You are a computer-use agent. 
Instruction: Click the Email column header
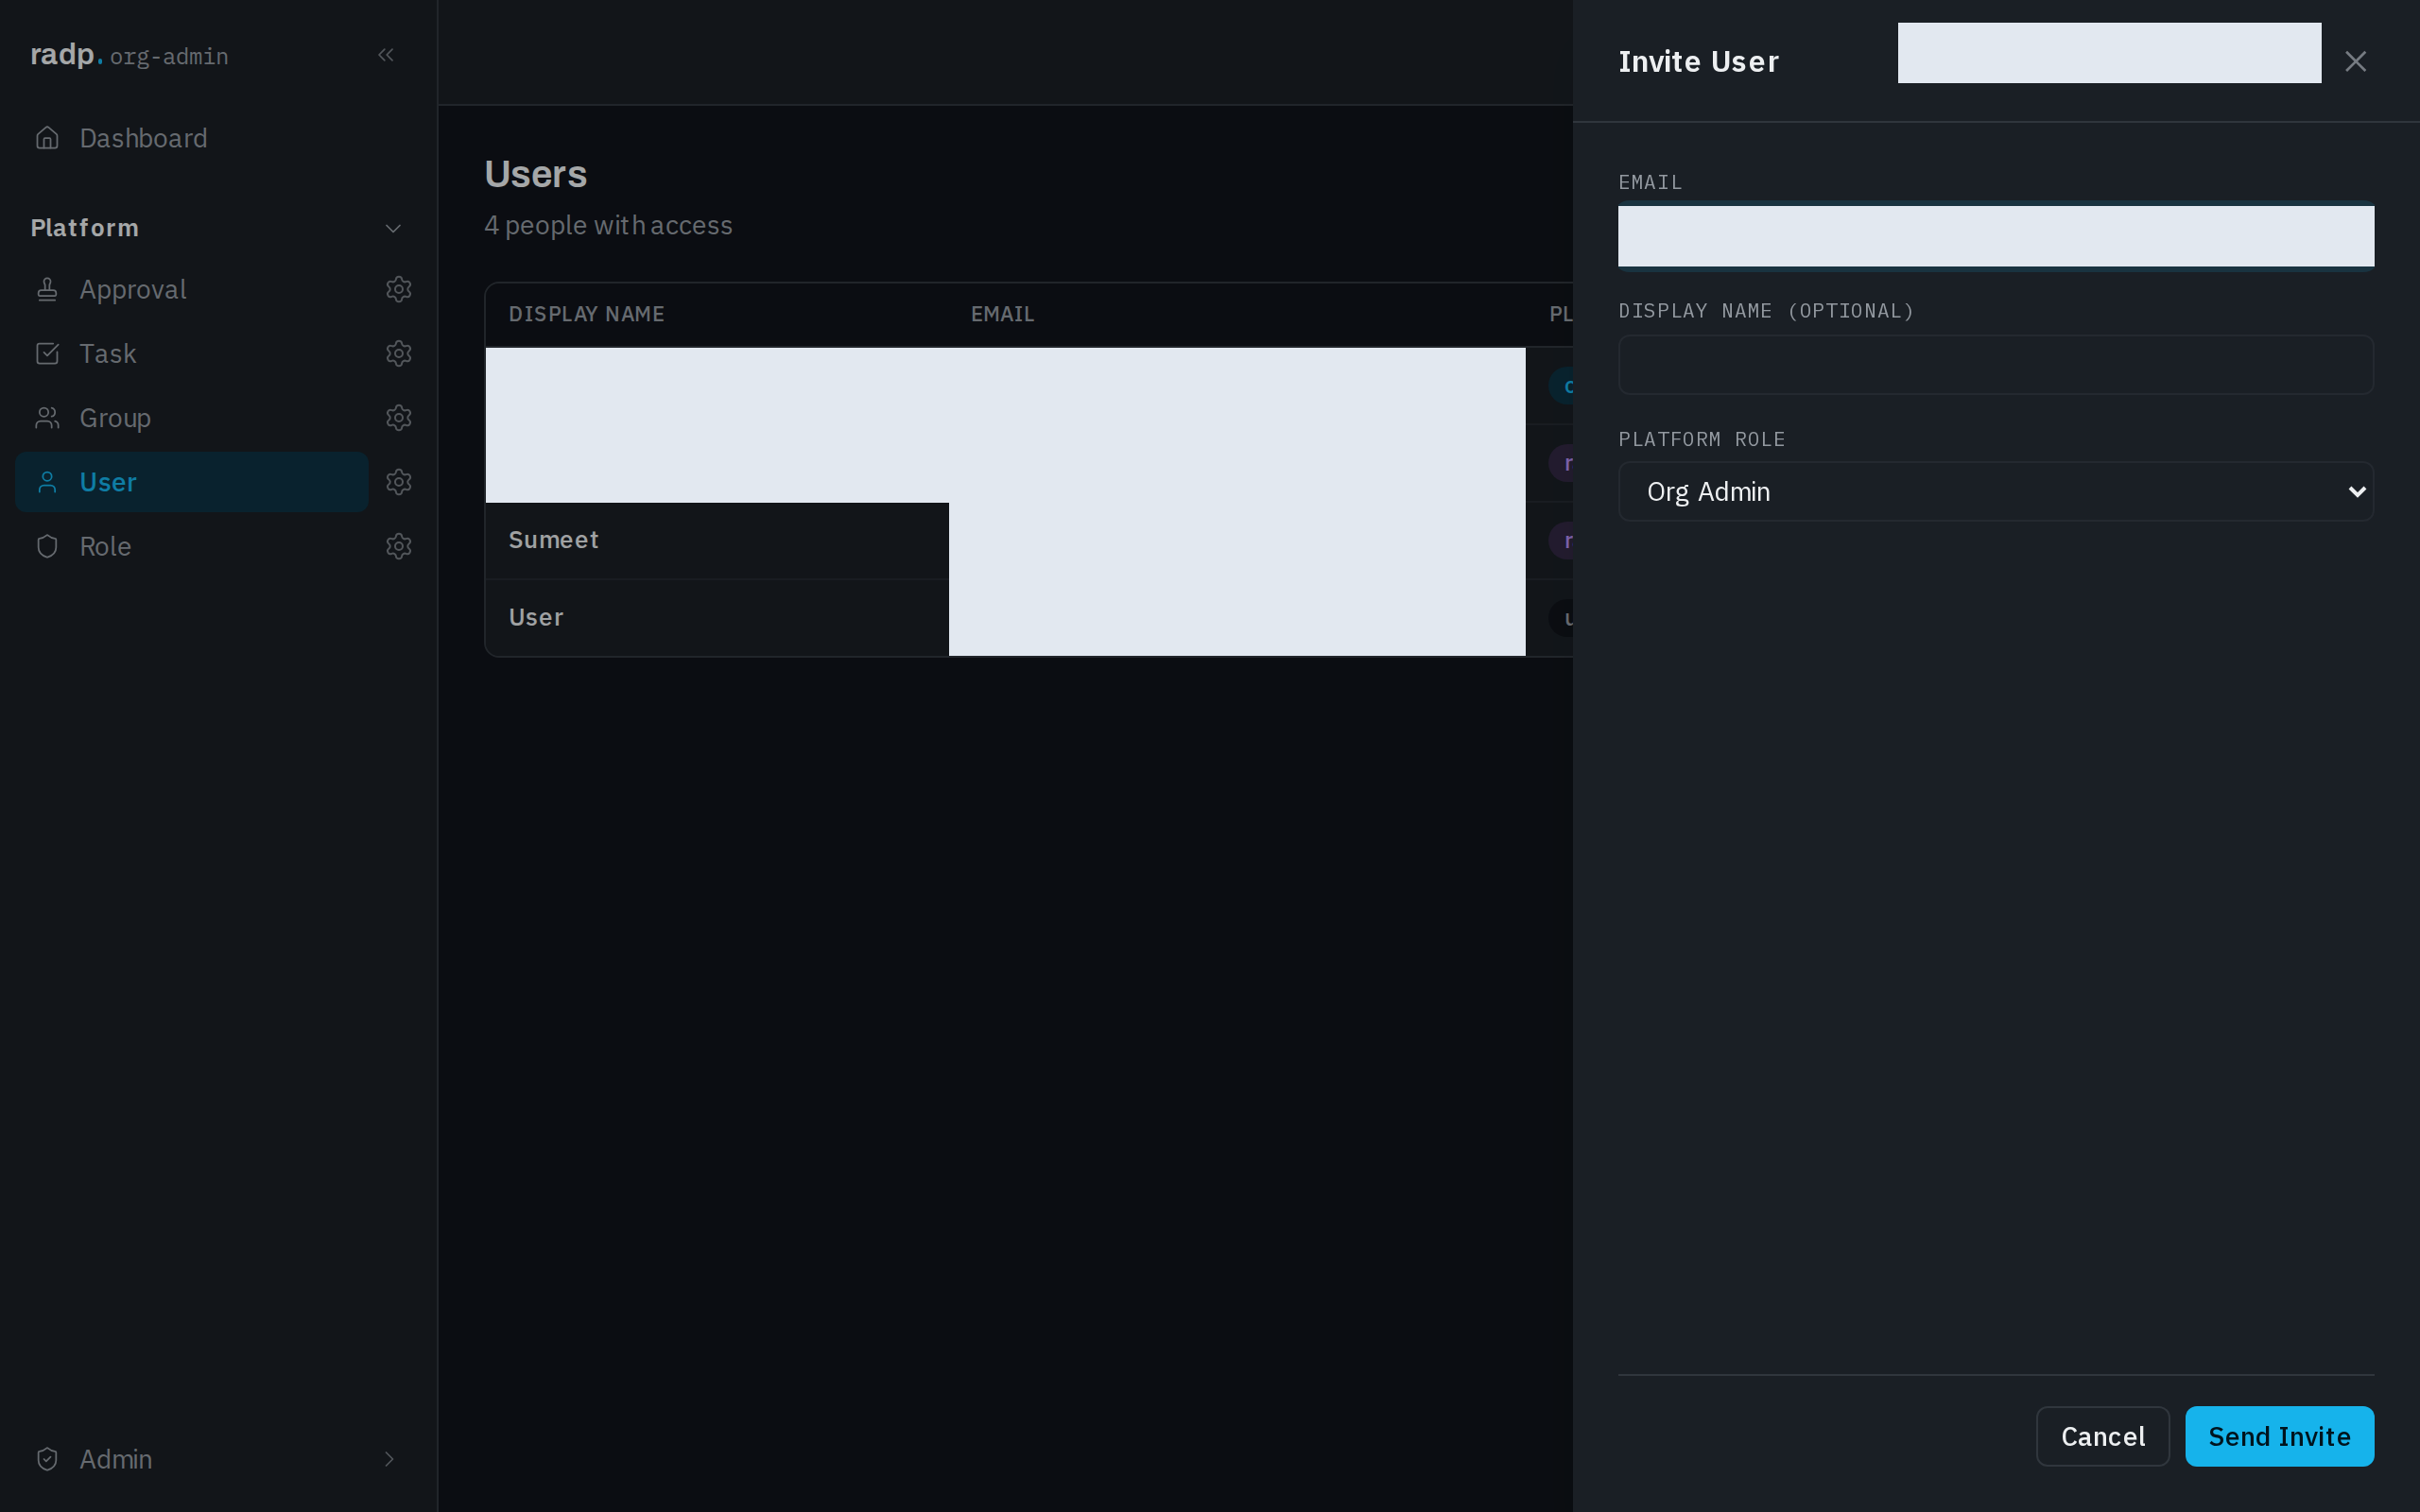click(1002, 314)
